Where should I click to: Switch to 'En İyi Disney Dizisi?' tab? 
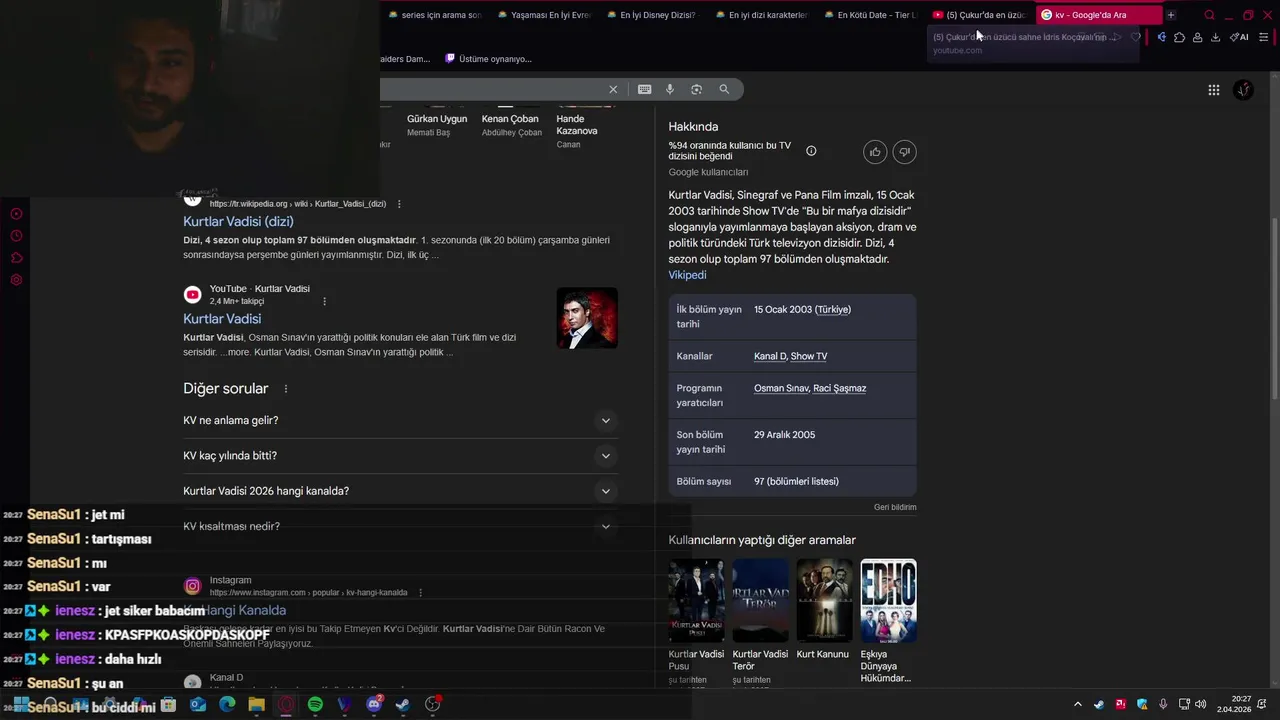(653, 15)
